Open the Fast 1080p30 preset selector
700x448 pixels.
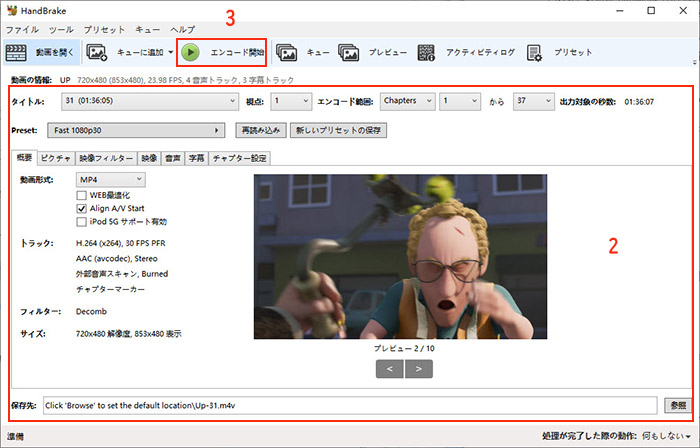[136, 130]
